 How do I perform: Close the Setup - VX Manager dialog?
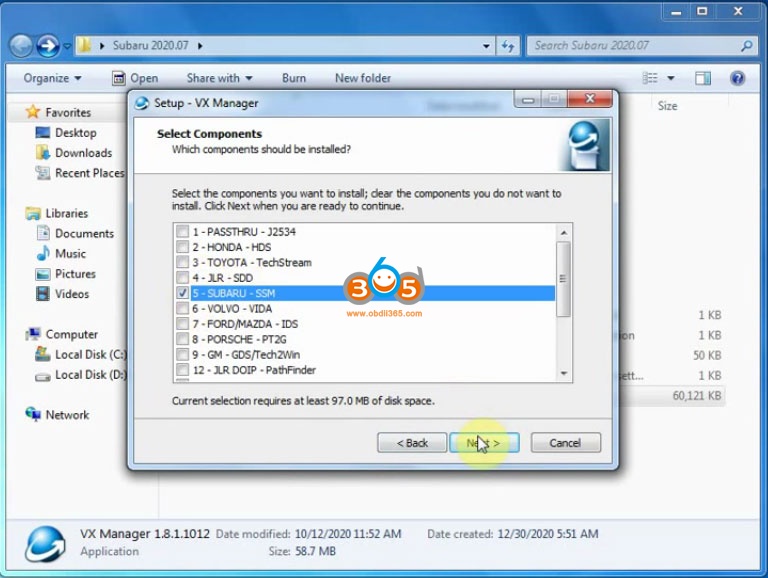click(590, 99)
